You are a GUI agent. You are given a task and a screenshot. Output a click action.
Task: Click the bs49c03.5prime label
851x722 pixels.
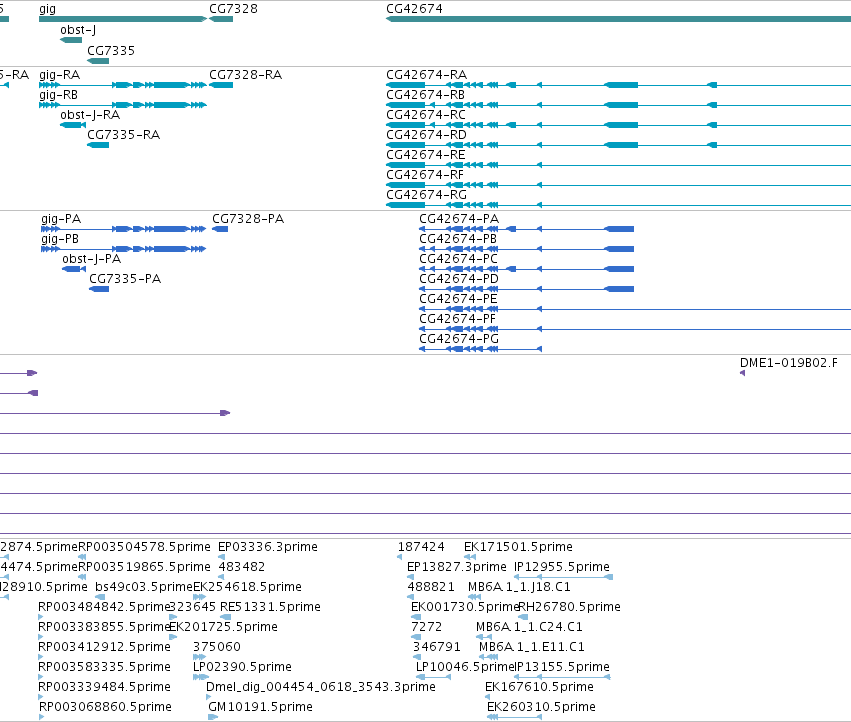click(x=144, y=587)
